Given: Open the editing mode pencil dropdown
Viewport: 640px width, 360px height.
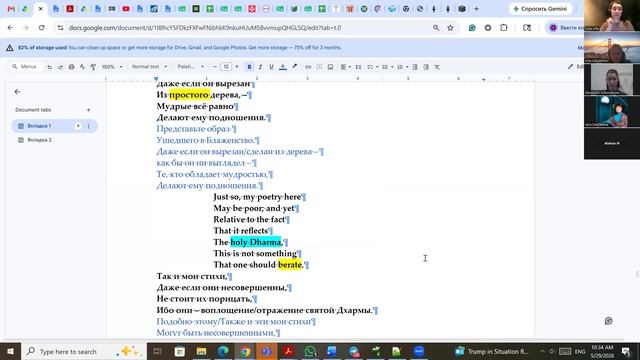Looking at the screenshot, I should pos(575,67).
